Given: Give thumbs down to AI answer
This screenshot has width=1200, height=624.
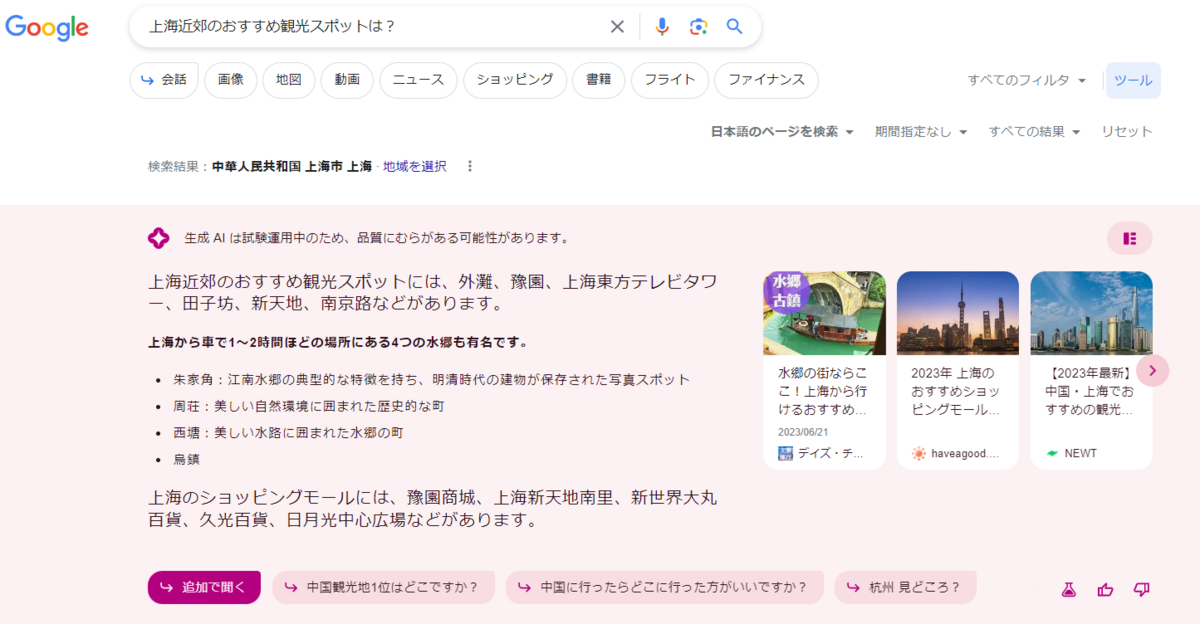Looking at the screenshot, I should (1141, 590).
